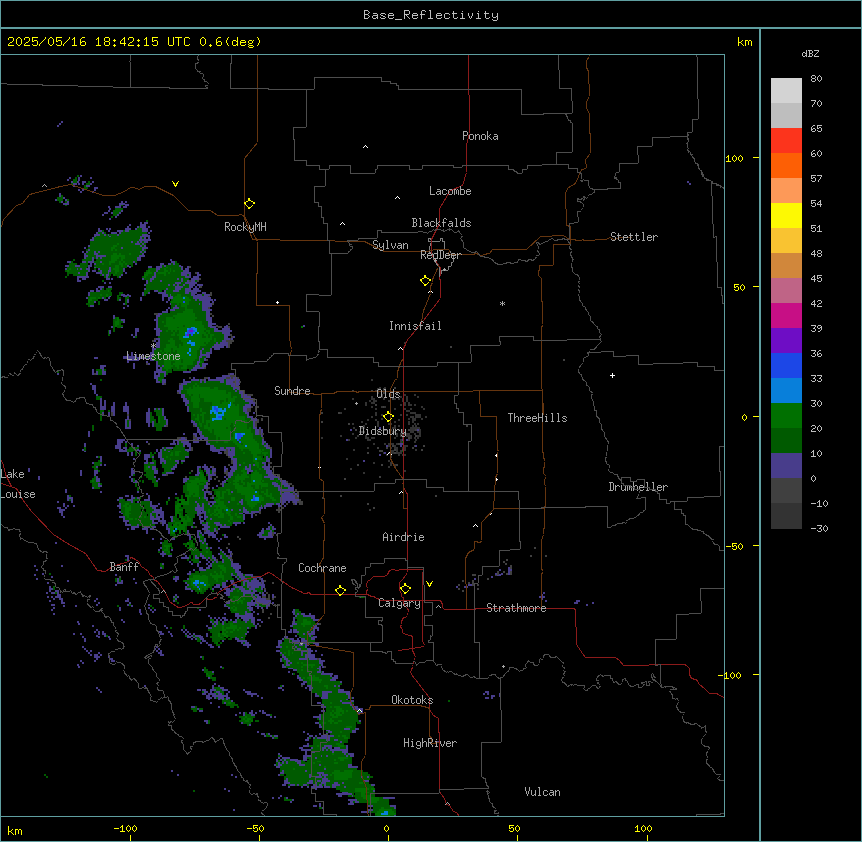Click the yellow V symbol northwest of RockyMH
The height and width of the screenshot is (842, 862).
175,184
